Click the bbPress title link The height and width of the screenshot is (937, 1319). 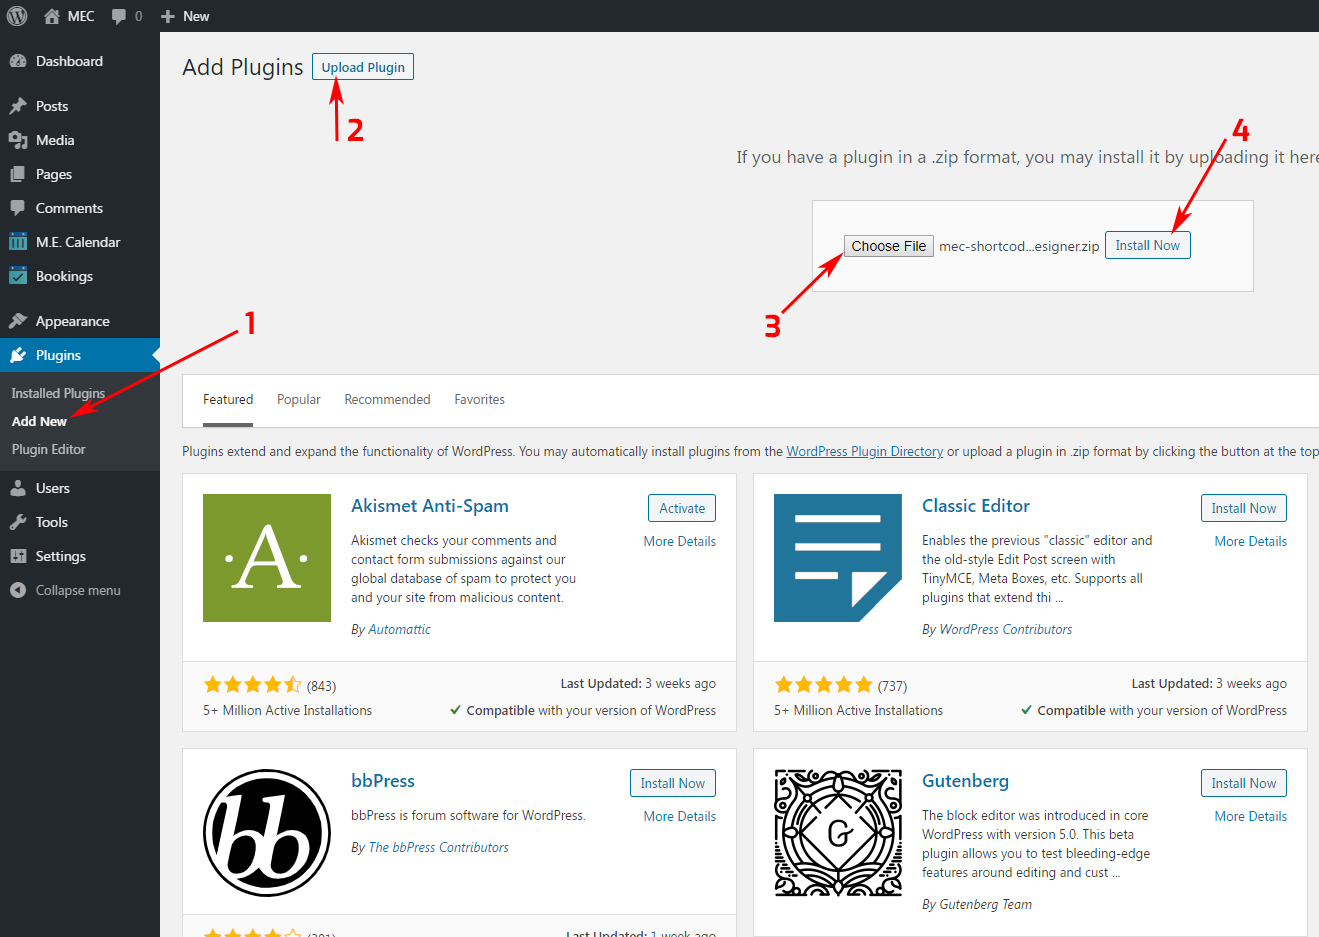[x=383, y=781]
